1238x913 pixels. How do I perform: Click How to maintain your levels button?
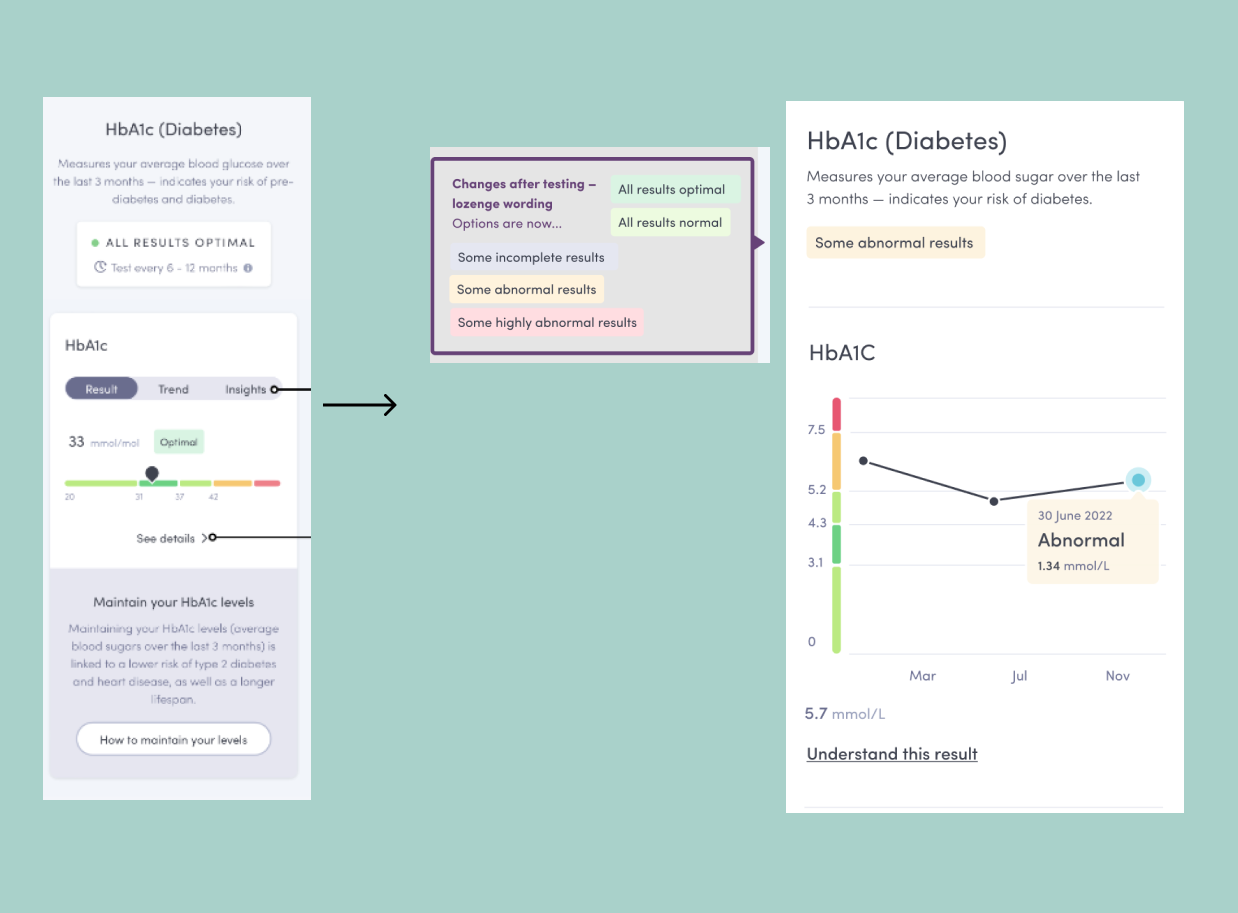click(174, 740)
